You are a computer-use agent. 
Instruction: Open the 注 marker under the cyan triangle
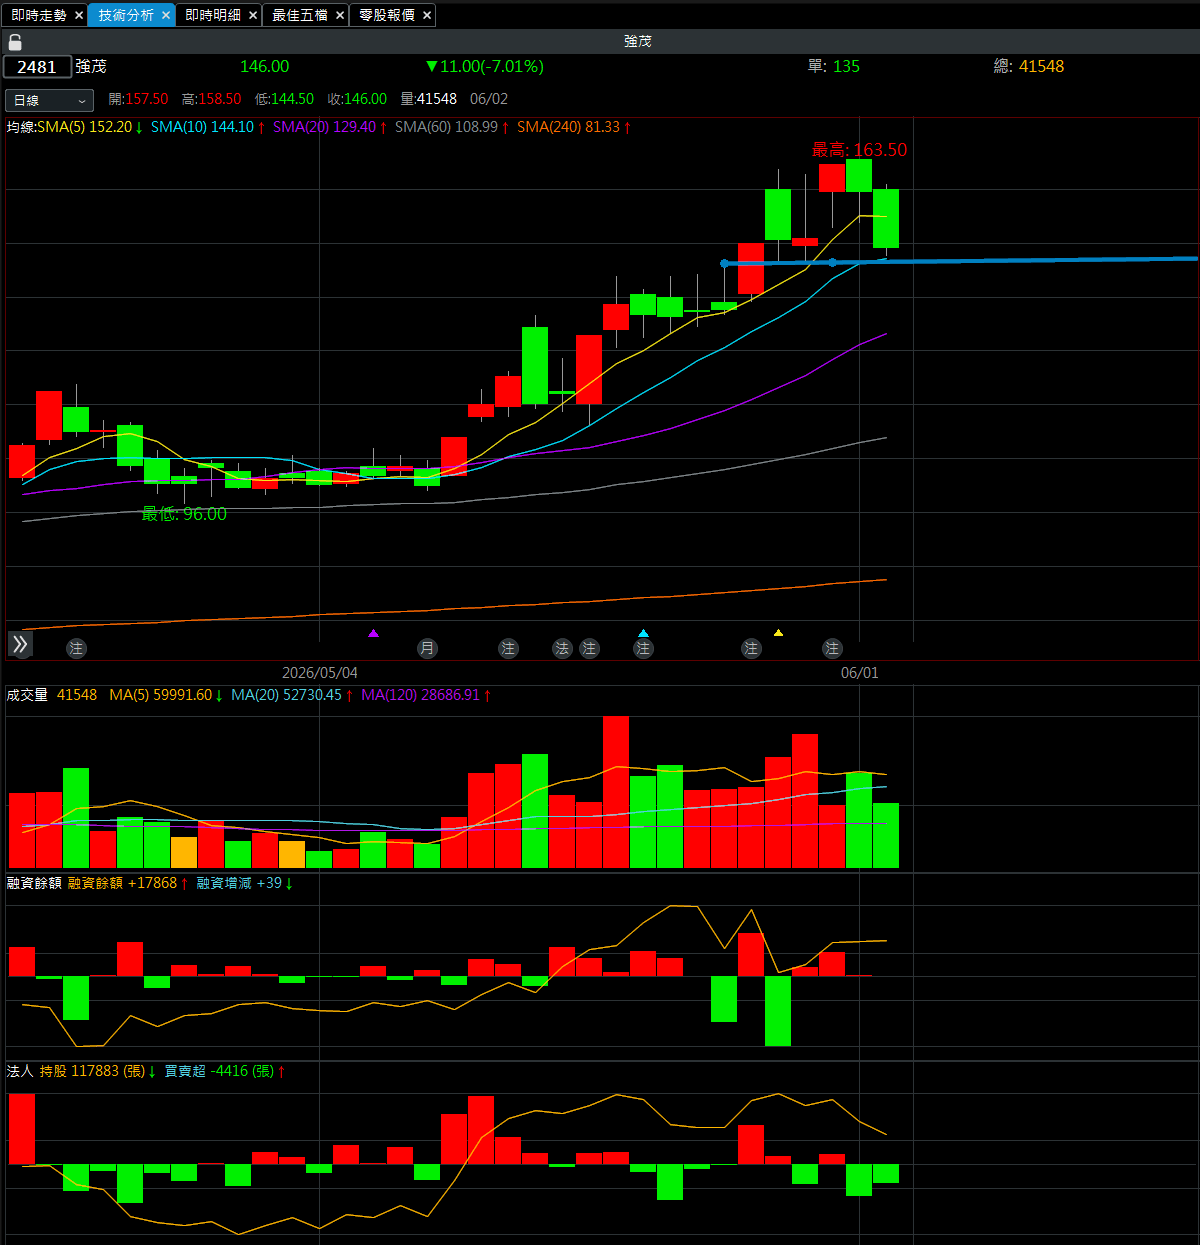click(643, 648)
